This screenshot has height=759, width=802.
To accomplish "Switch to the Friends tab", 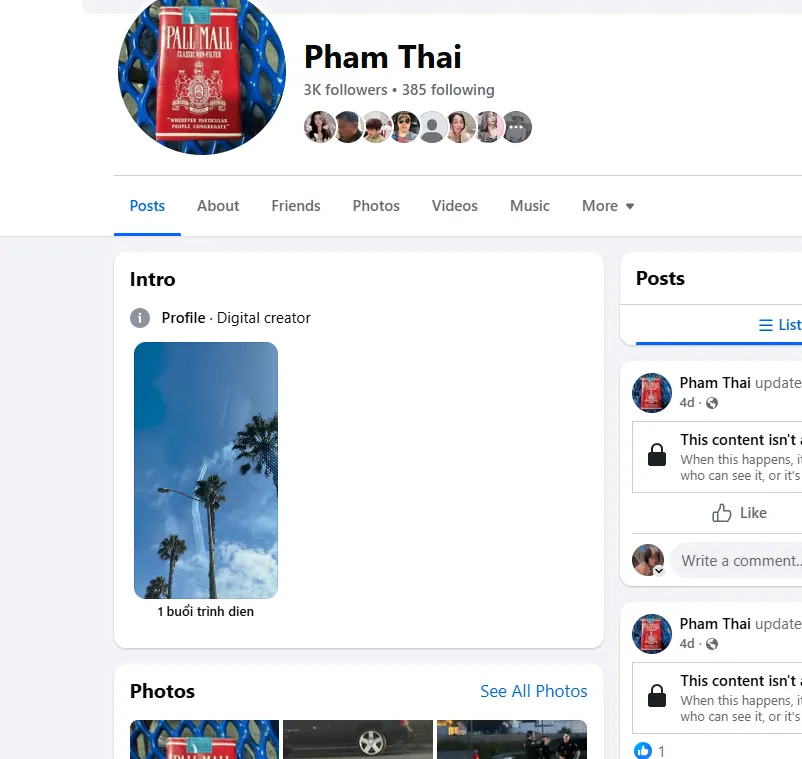I will tap(296, 206).
